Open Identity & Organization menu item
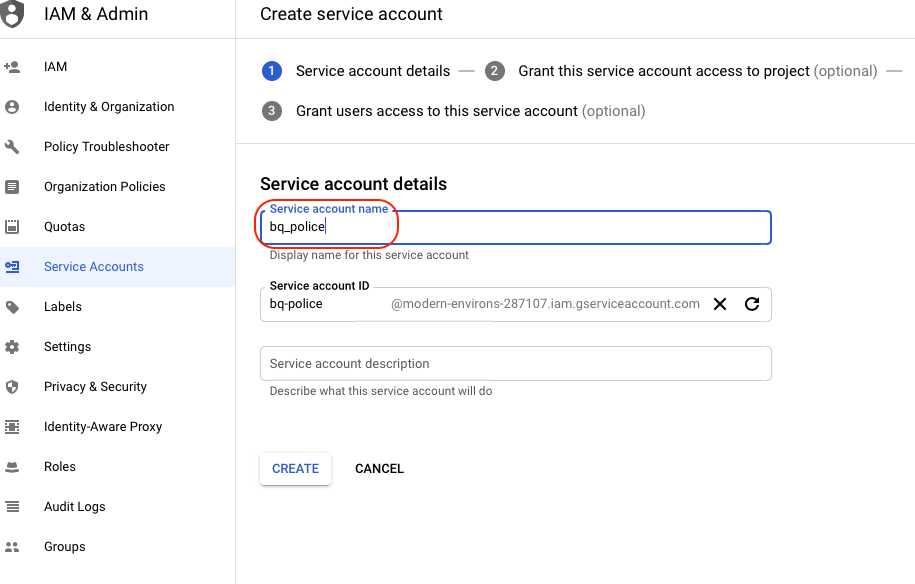 pos(109,107)
